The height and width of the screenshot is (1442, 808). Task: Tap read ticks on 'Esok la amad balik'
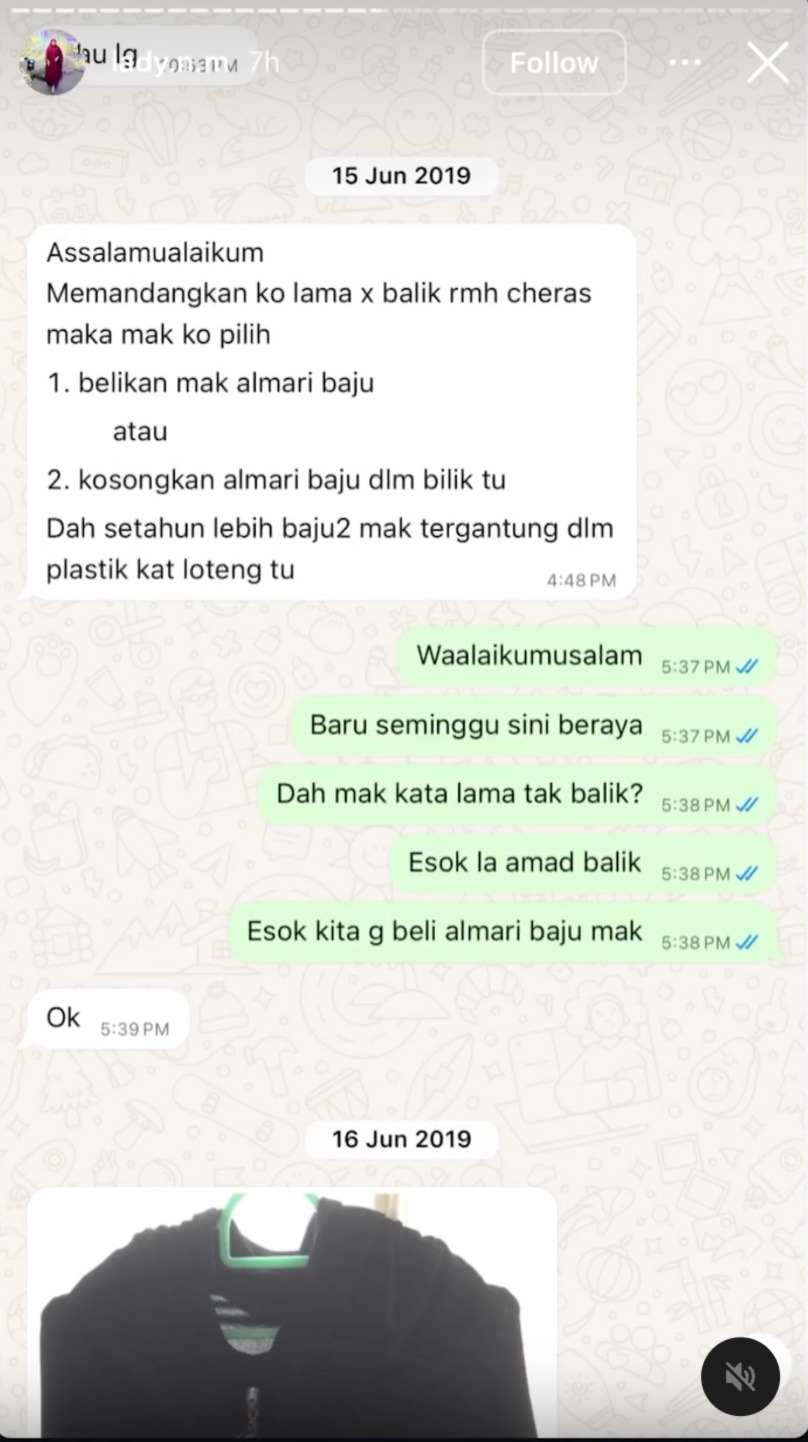click(747, 874)
